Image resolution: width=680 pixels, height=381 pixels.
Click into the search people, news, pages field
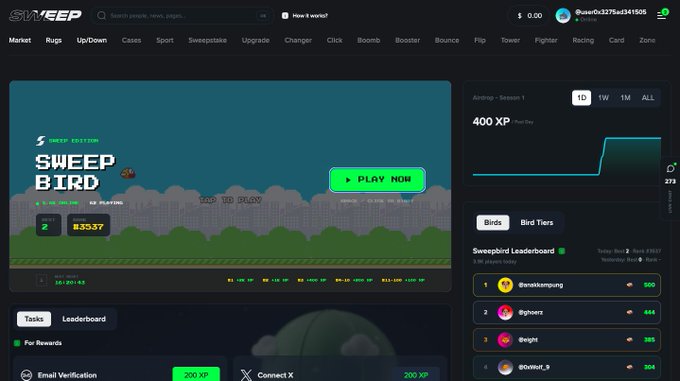coord(182,16)
